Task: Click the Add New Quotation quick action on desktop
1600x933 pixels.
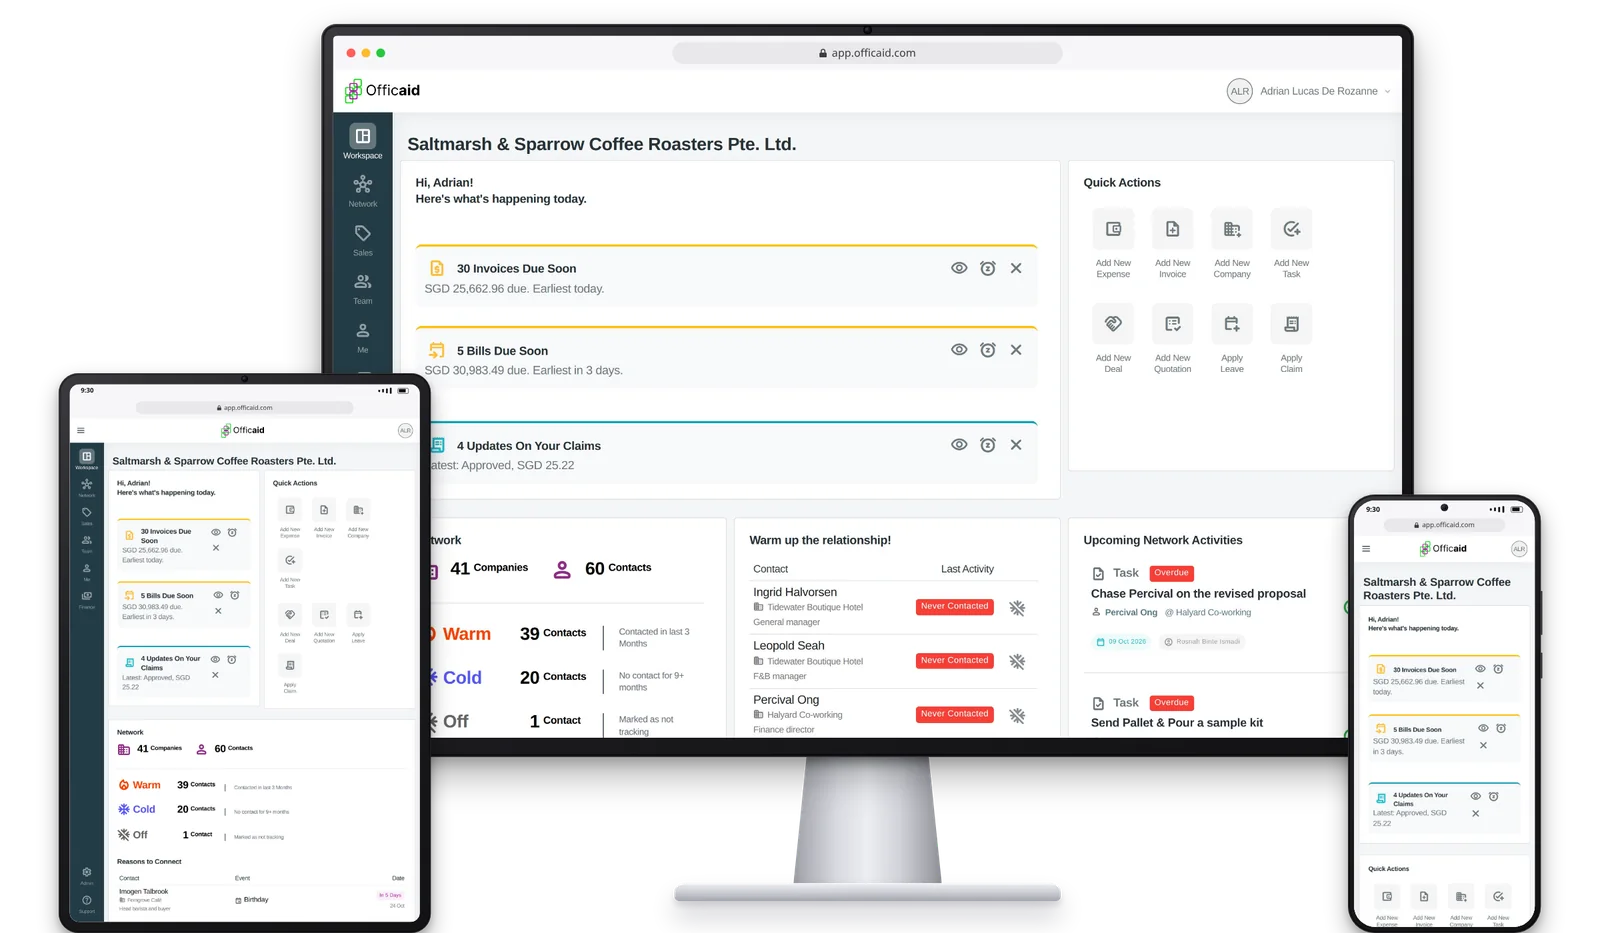Action: point(1172,338)
